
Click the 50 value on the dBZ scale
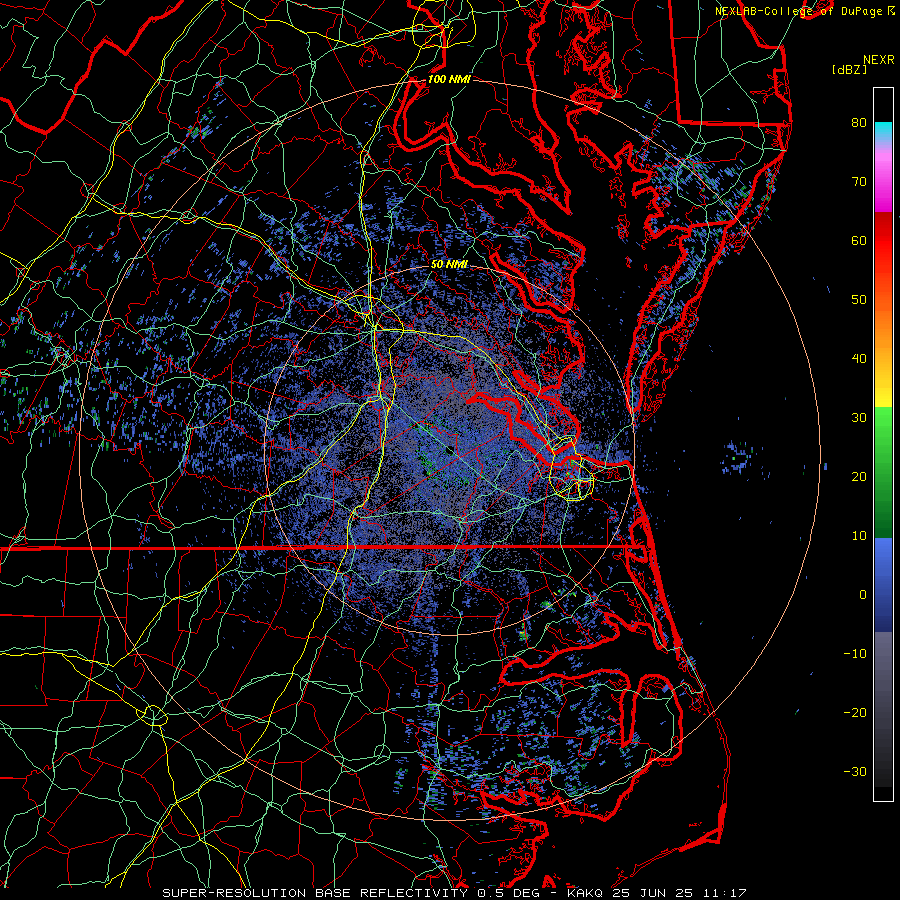[859, 300]
